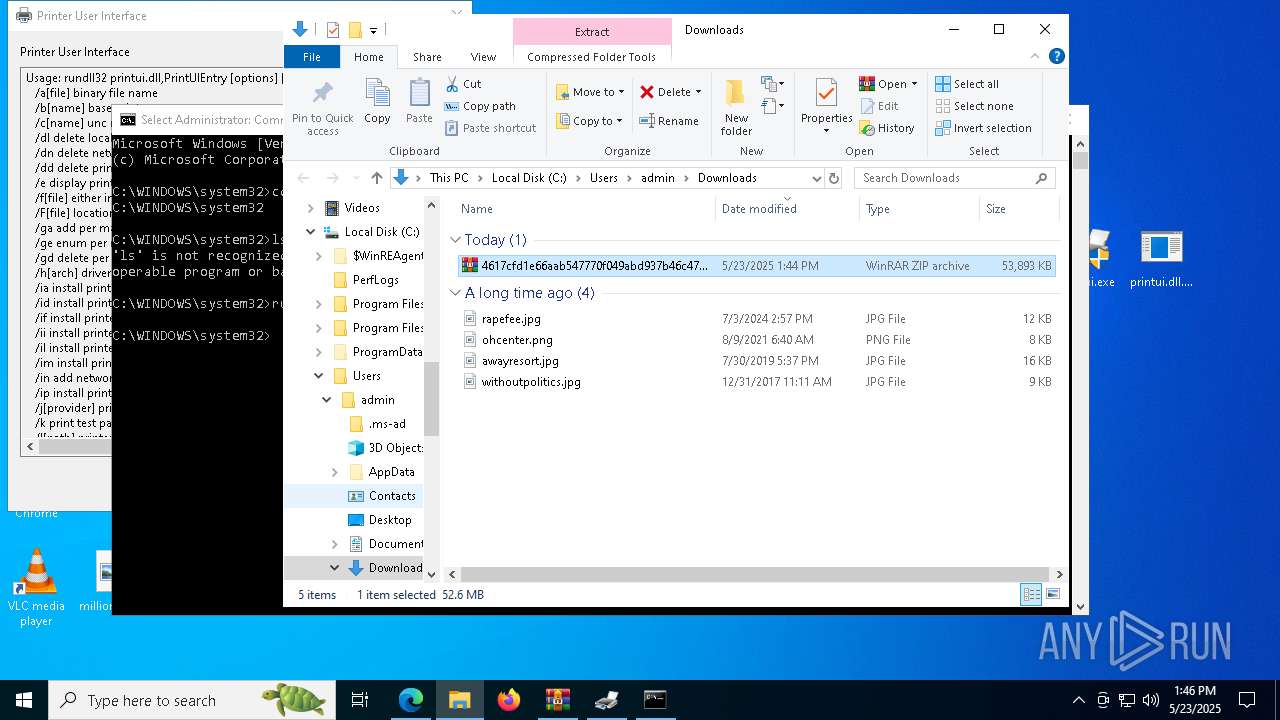The image size is (1280, 720).
Task: Switch to the Share ribbon tab
Action: (x=427, y=57)
